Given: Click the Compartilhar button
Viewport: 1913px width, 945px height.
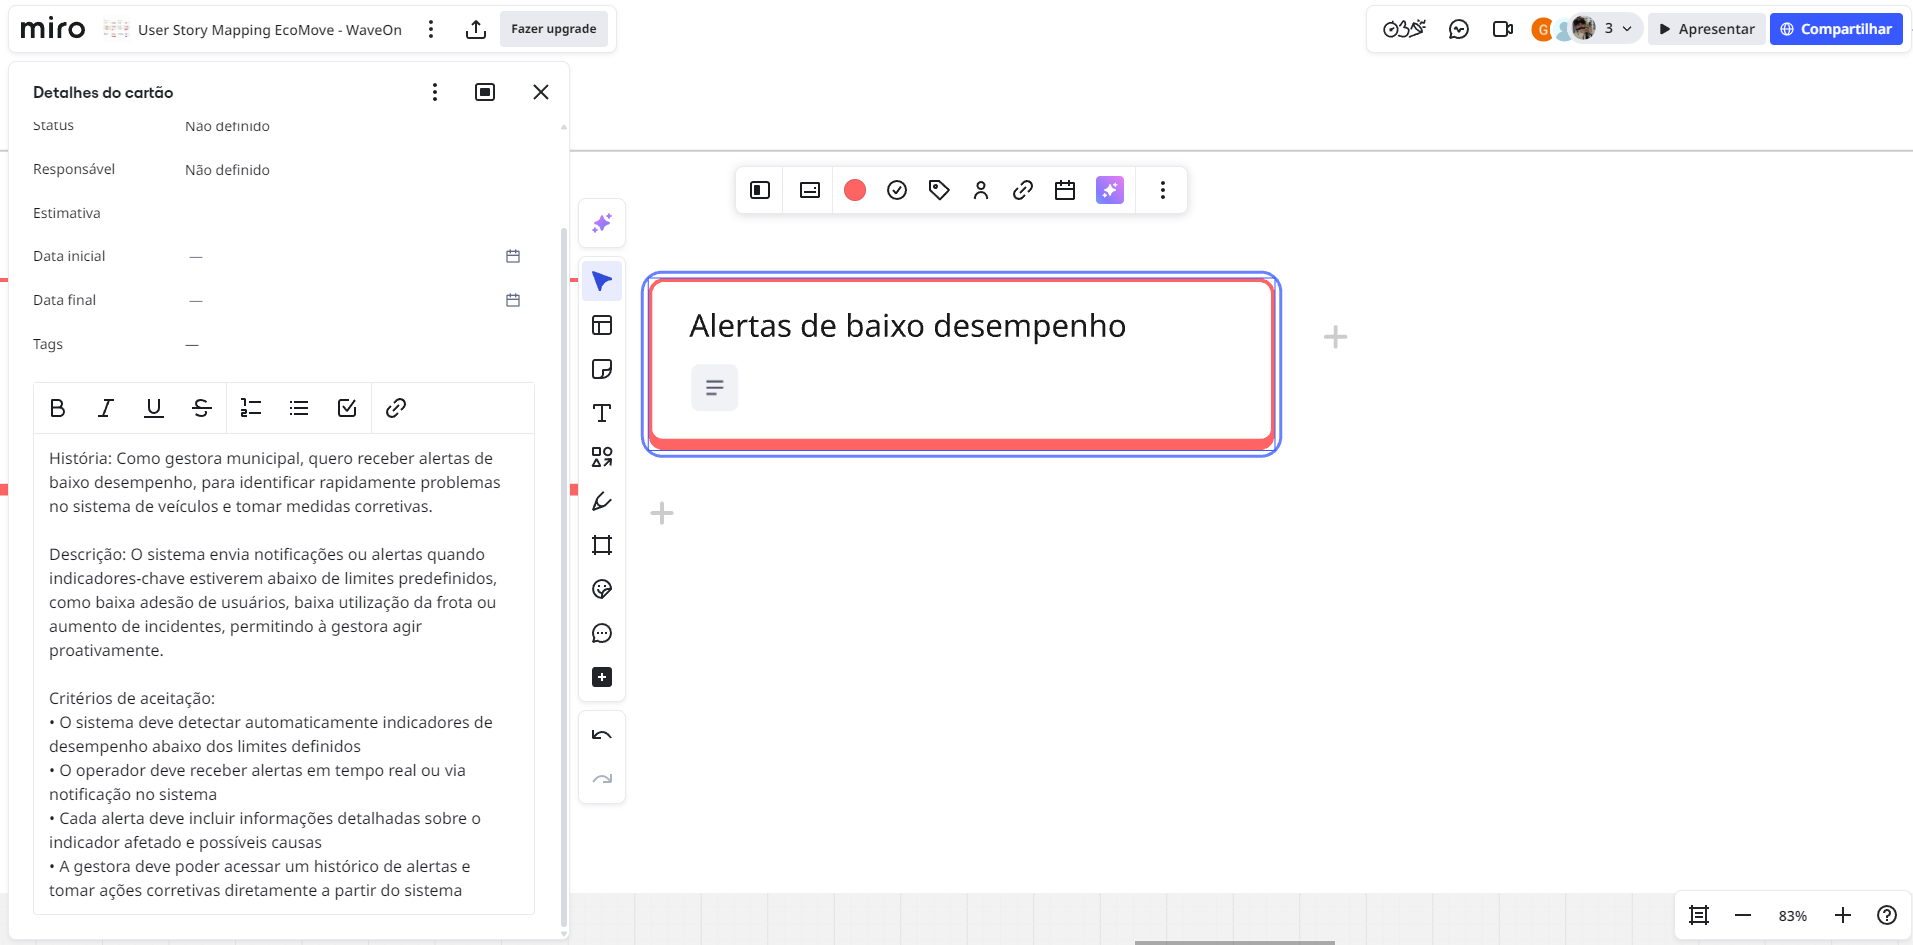Looking at the screenshot, I should coord(1836,29).
